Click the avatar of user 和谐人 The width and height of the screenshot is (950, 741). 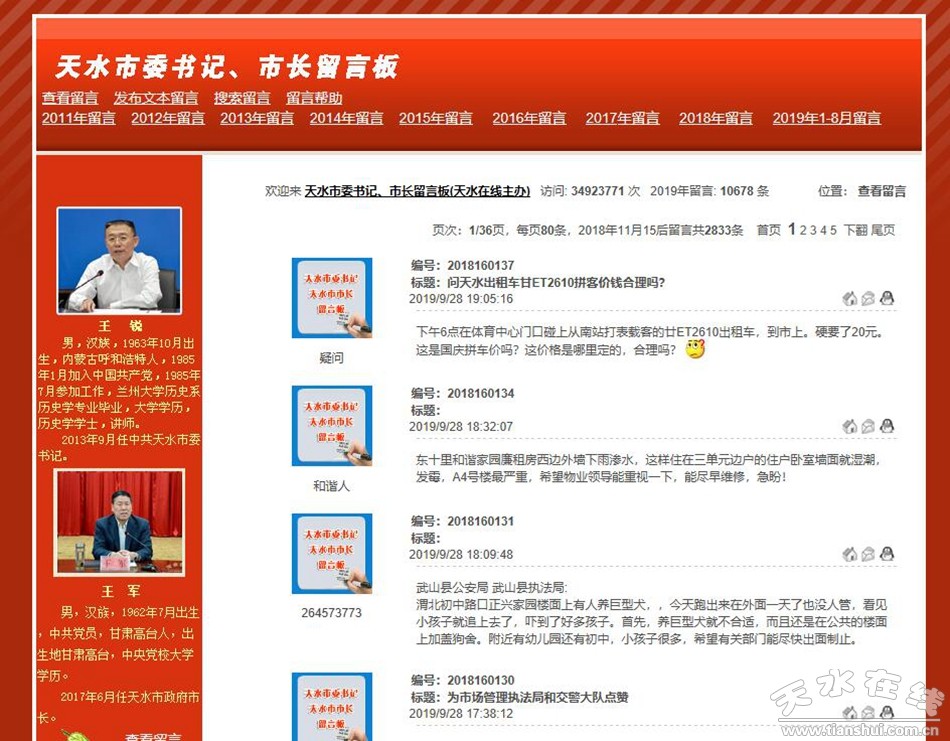(x=331, y=426)
